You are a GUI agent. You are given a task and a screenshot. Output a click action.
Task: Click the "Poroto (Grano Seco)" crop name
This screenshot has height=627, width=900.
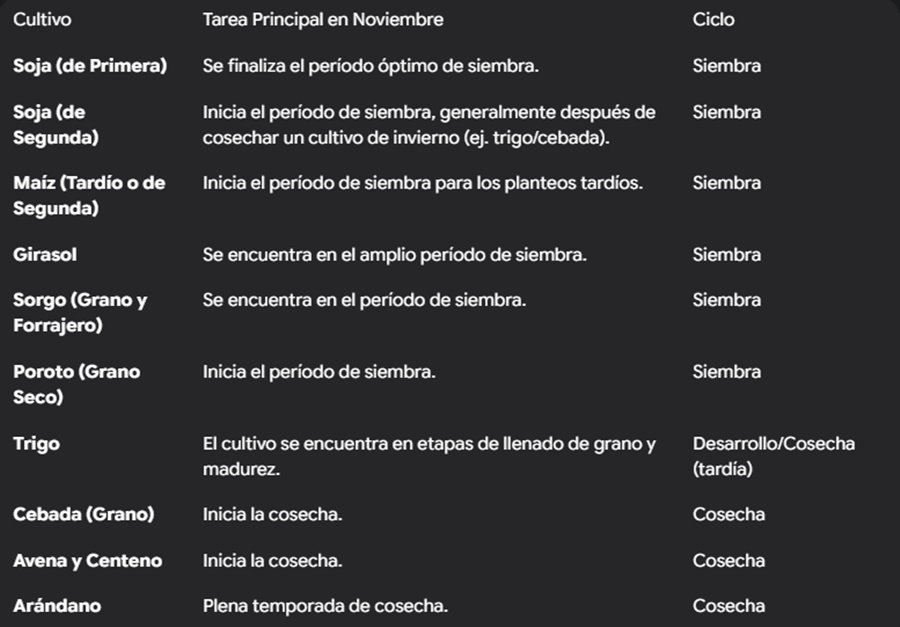pyautogui.click(x=76, y=384)
